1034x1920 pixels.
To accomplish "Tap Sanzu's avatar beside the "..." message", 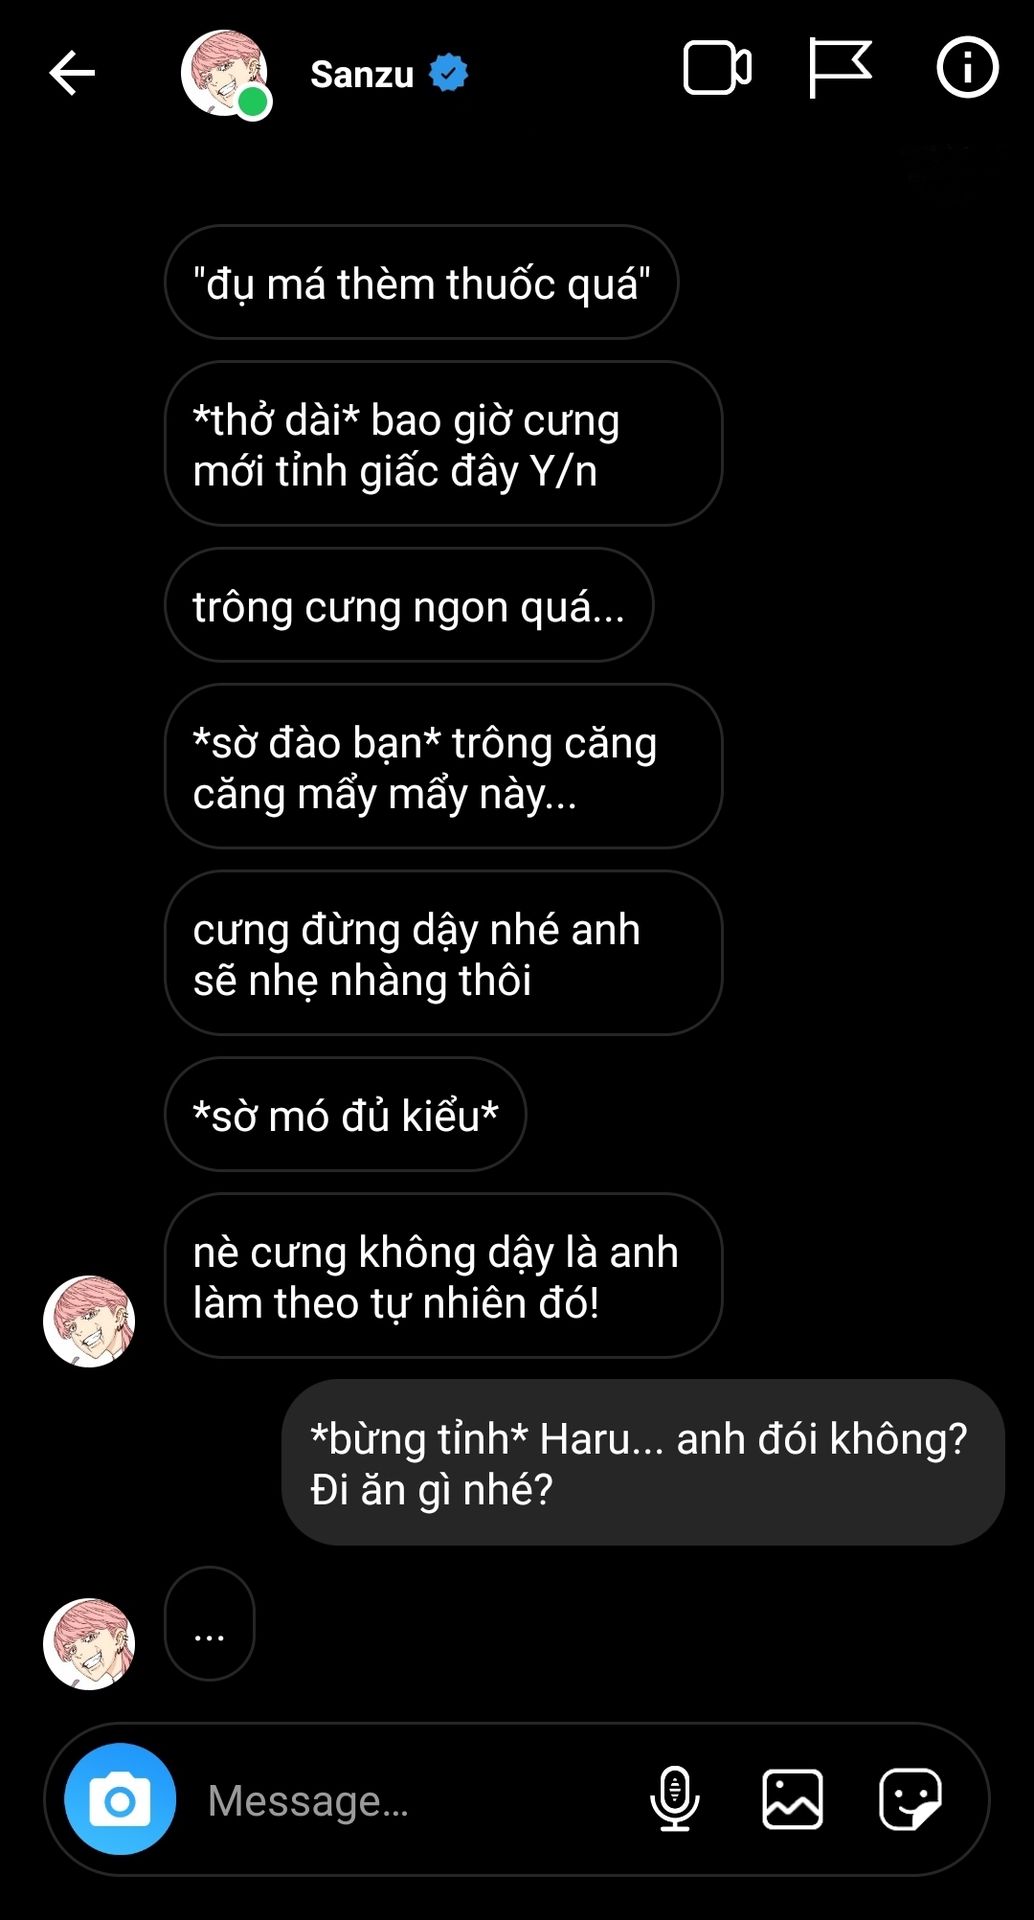I will pos(89,1644).
